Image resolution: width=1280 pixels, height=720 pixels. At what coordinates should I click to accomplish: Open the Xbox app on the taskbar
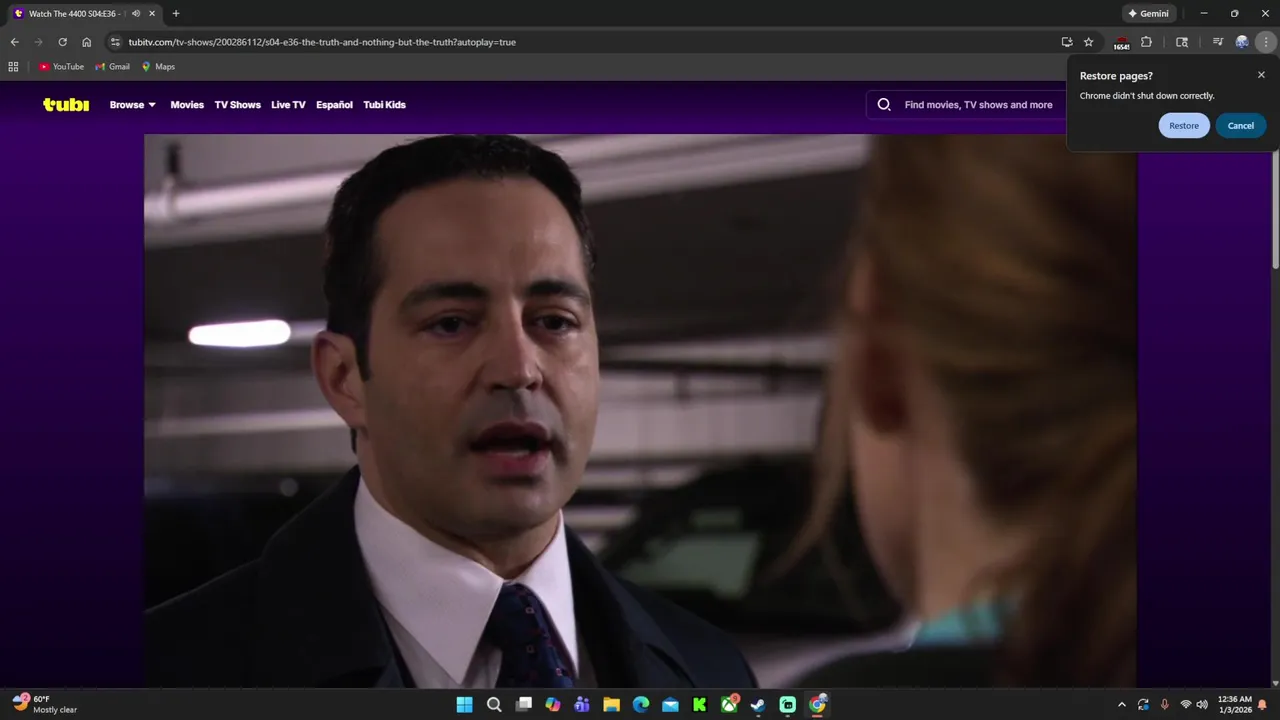[x=729, y=705]
